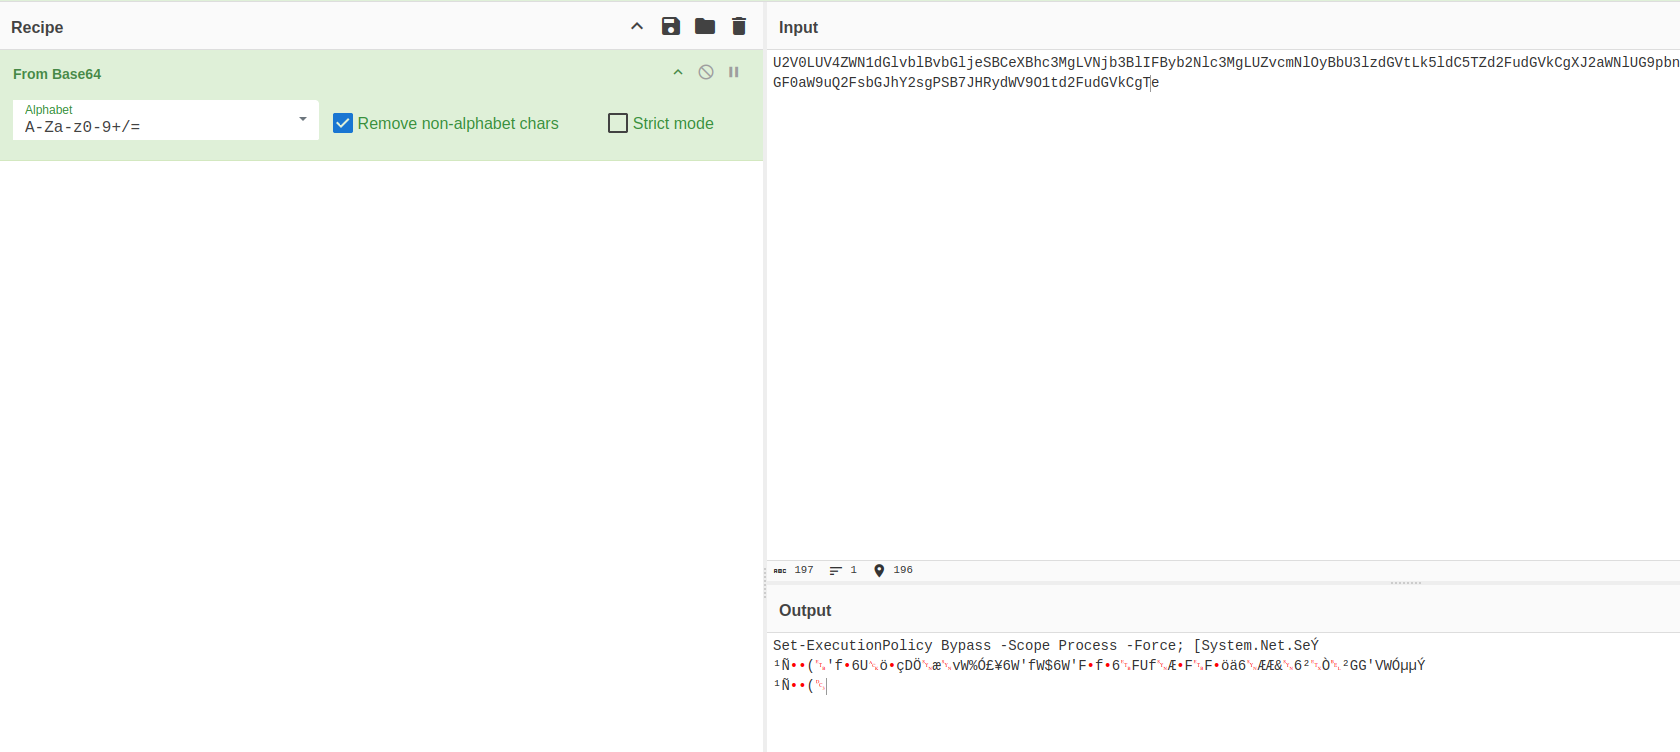Click the input line count indicator
Screen dimensions: 1680x752
coord(843,570)
